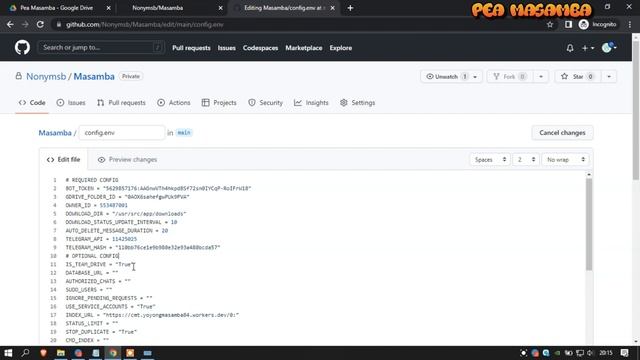The height and width of the screenshot is (360, 640).
Task: Open Issues in the top navigation
Action: point(227,48)
